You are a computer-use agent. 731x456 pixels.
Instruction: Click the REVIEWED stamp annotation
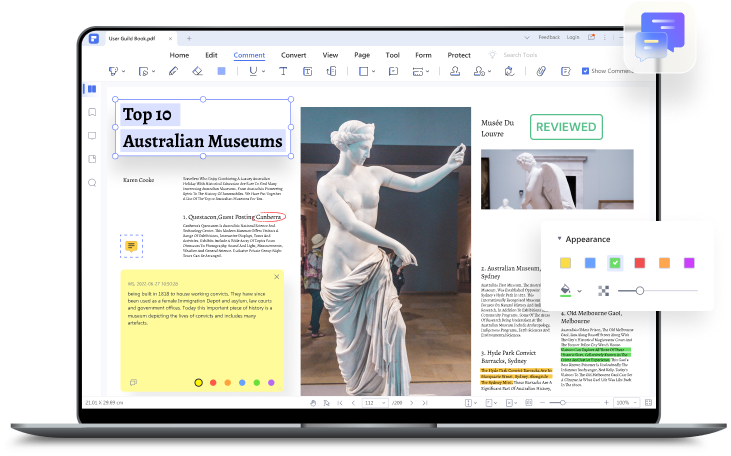[566, 127]
